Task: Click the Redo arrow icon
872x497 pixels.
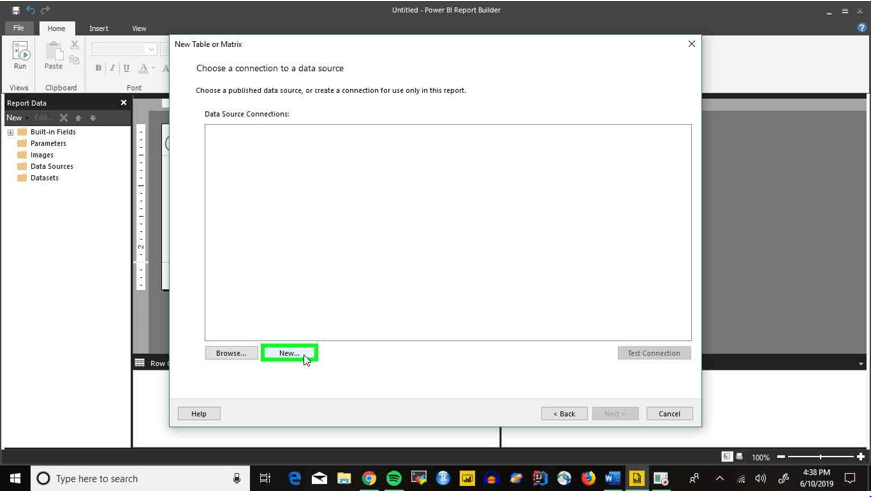Action: coord(45,10)
